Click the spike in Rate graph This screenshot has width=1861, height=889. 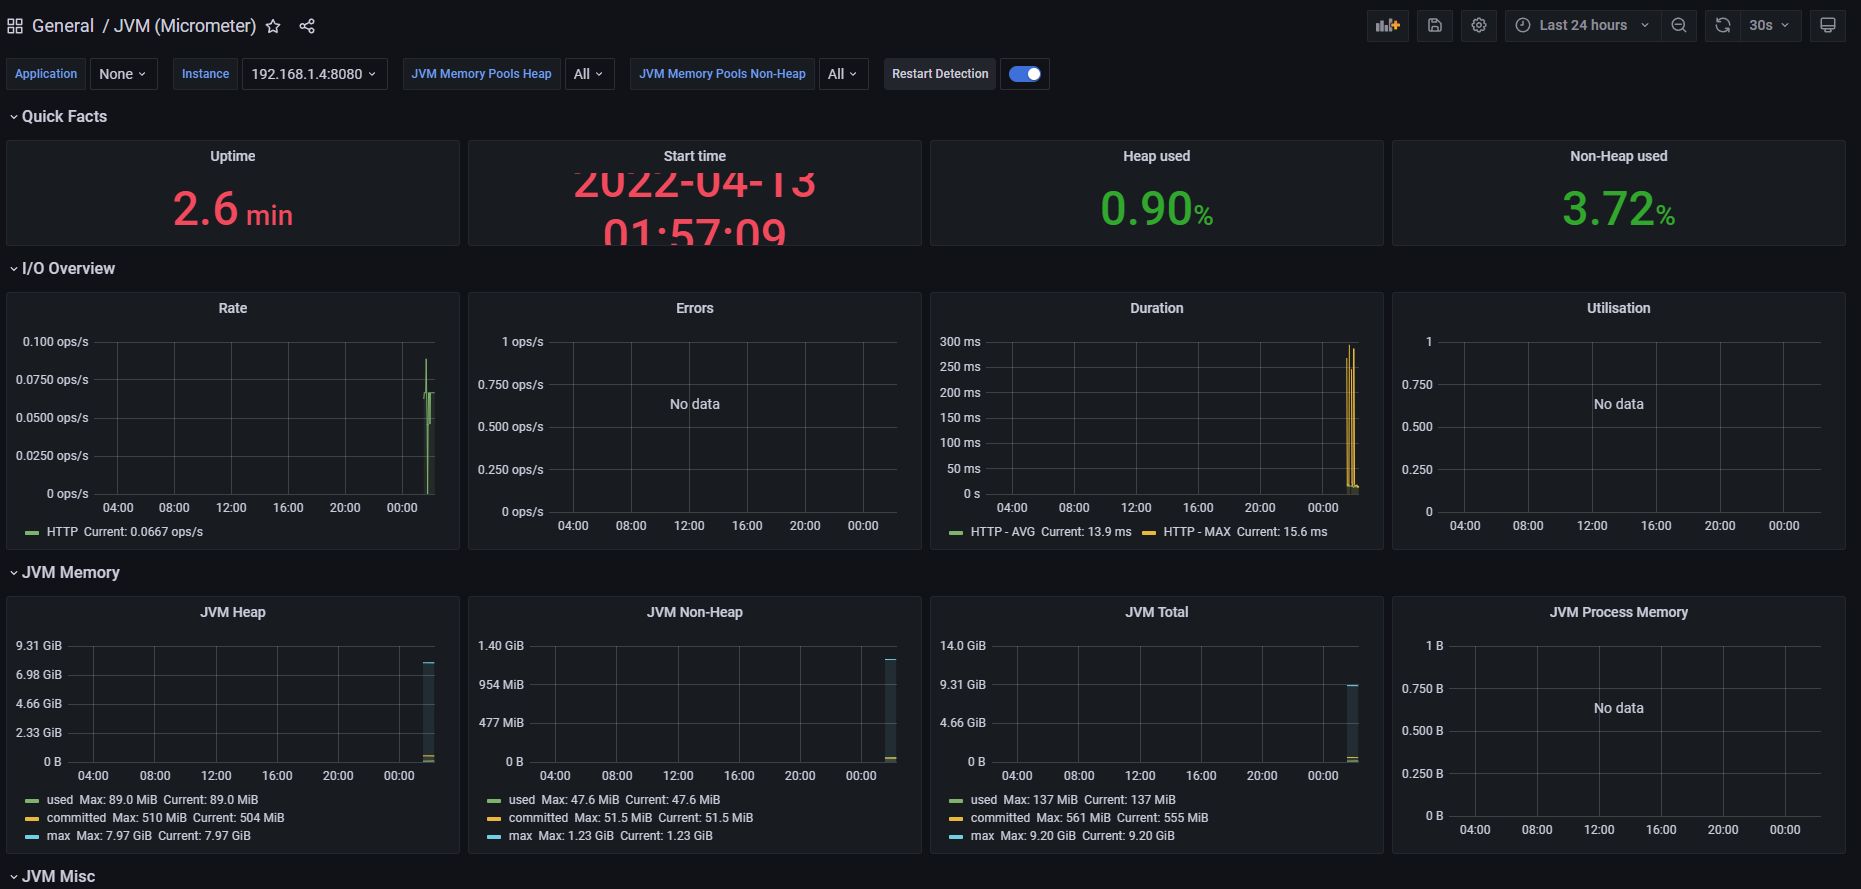[428, 425]
